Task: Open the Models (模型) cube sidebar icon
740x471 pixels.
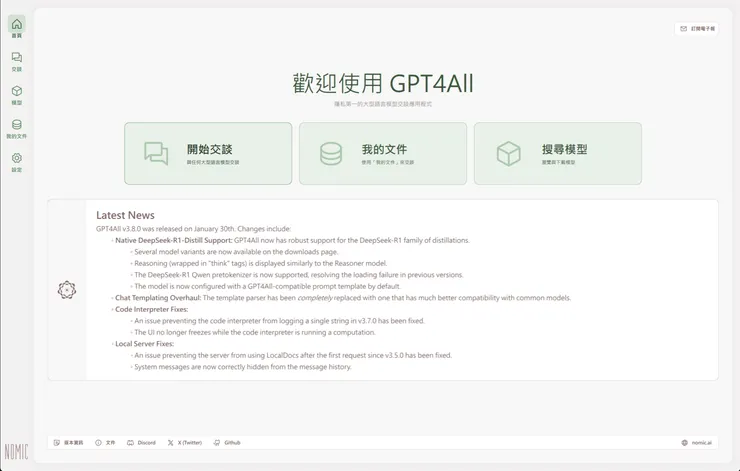Action: click(x=17, y=95)
